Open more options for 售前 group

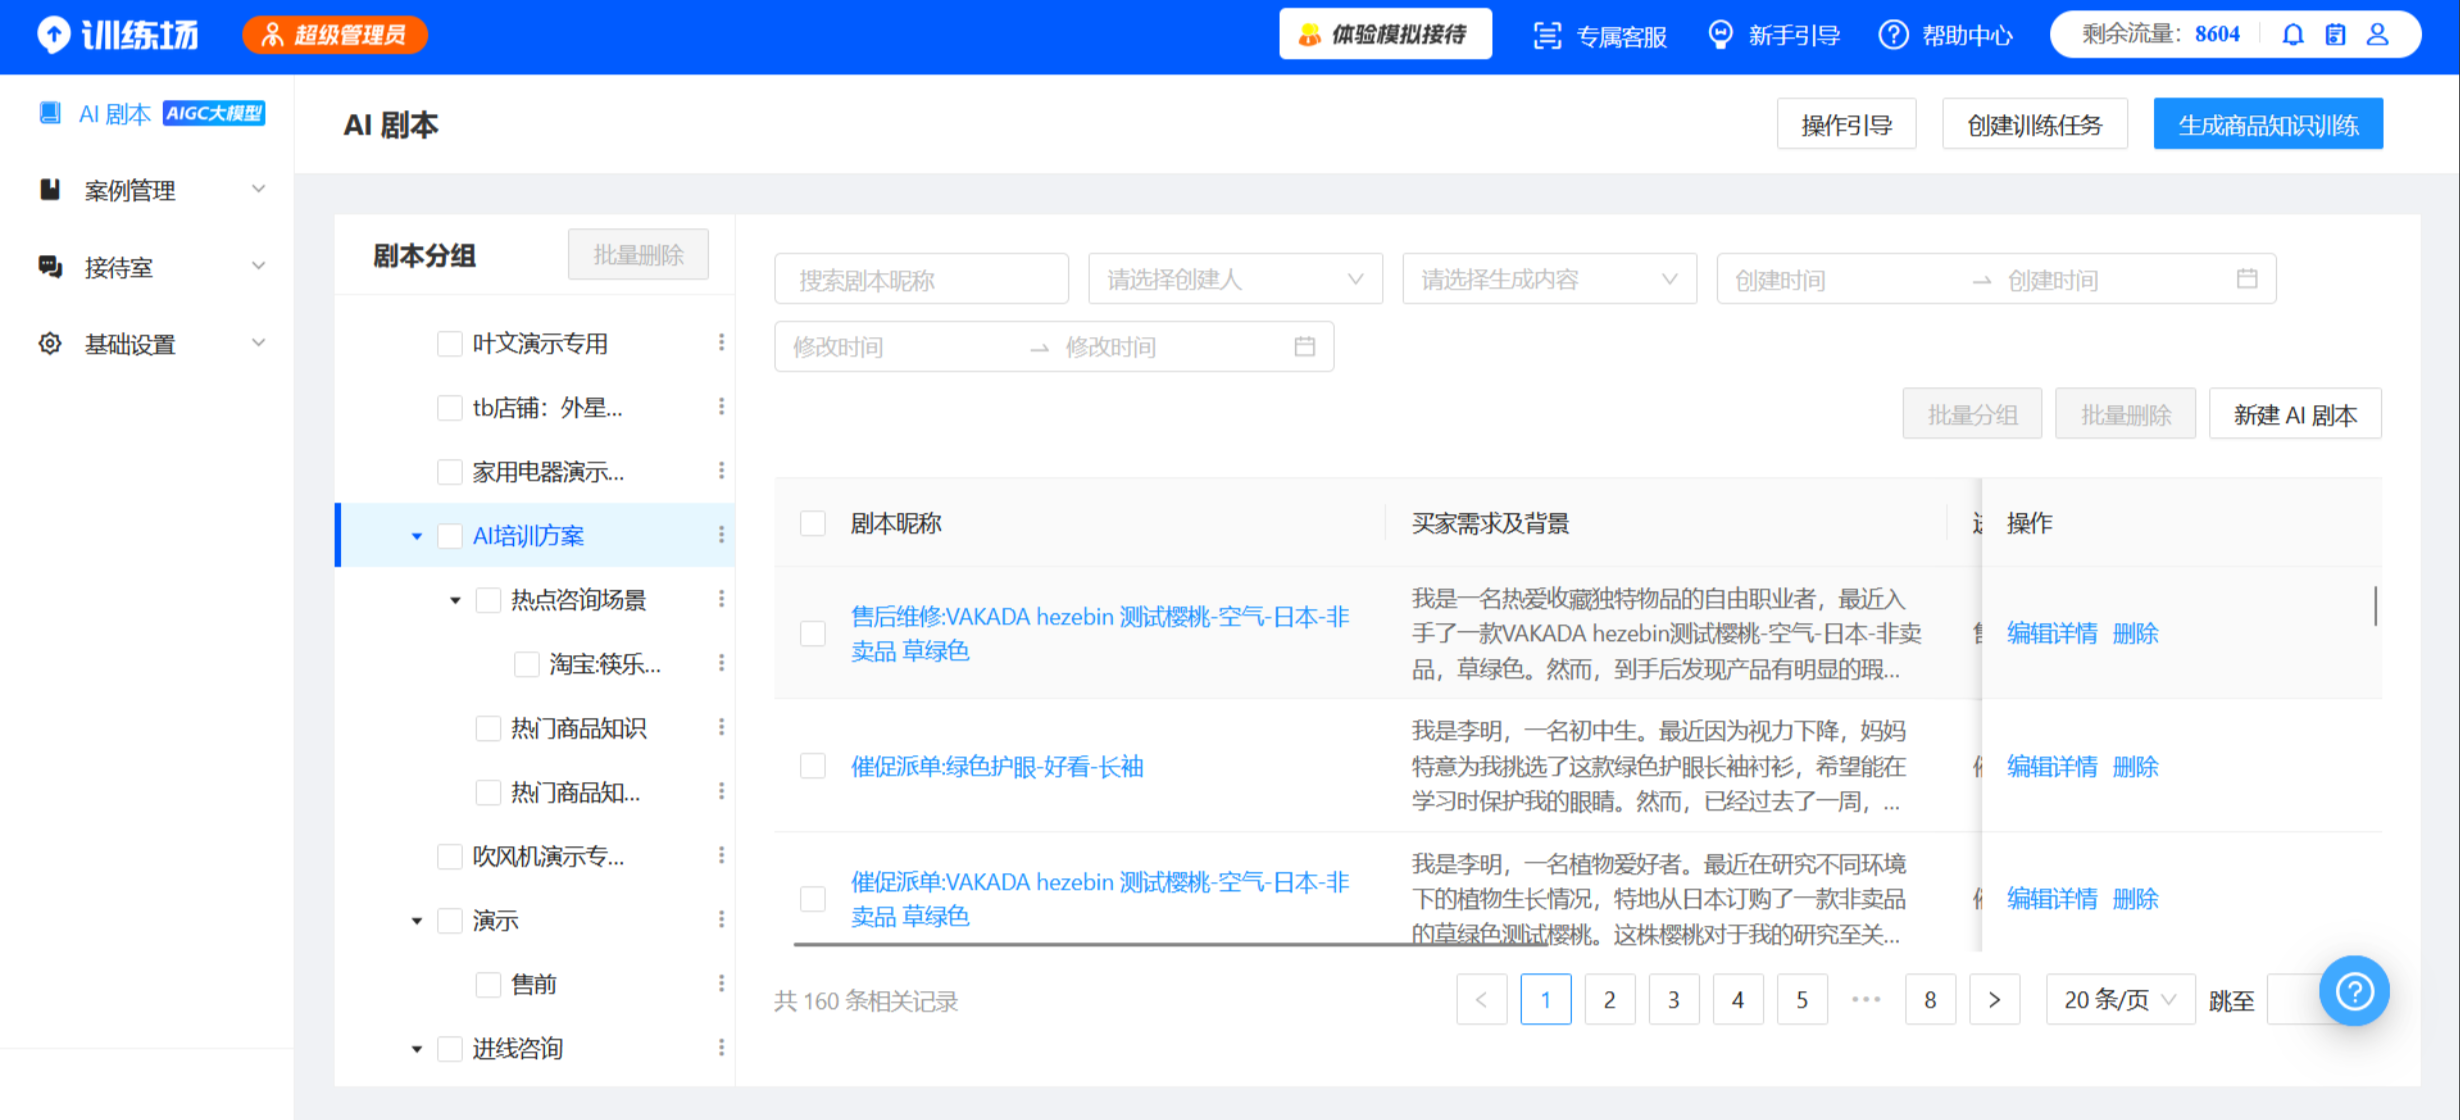721,983
